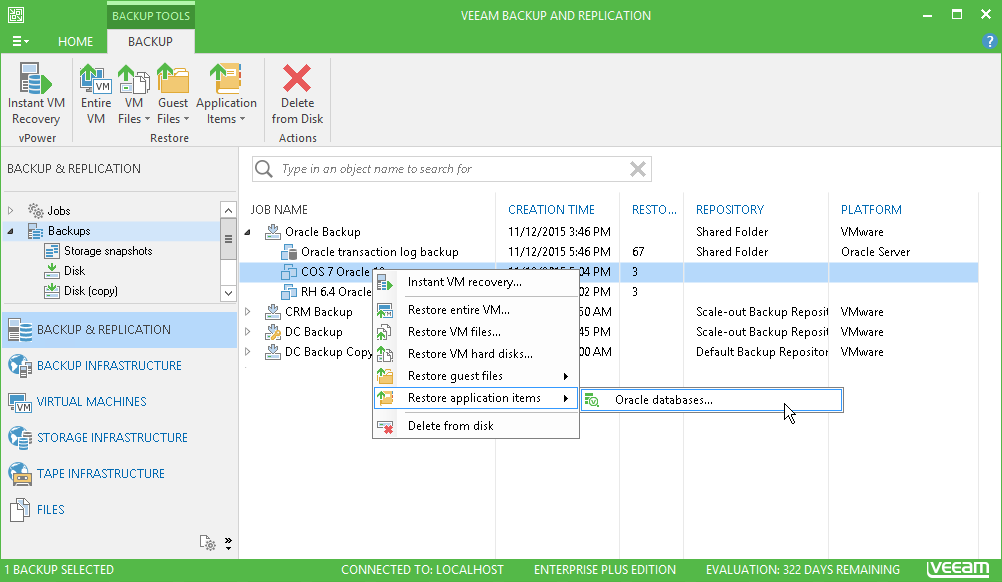Viewport: 1002px width, 582px height.
Task: Expand the CRM Backup job row
Action: tap(248, 312)
